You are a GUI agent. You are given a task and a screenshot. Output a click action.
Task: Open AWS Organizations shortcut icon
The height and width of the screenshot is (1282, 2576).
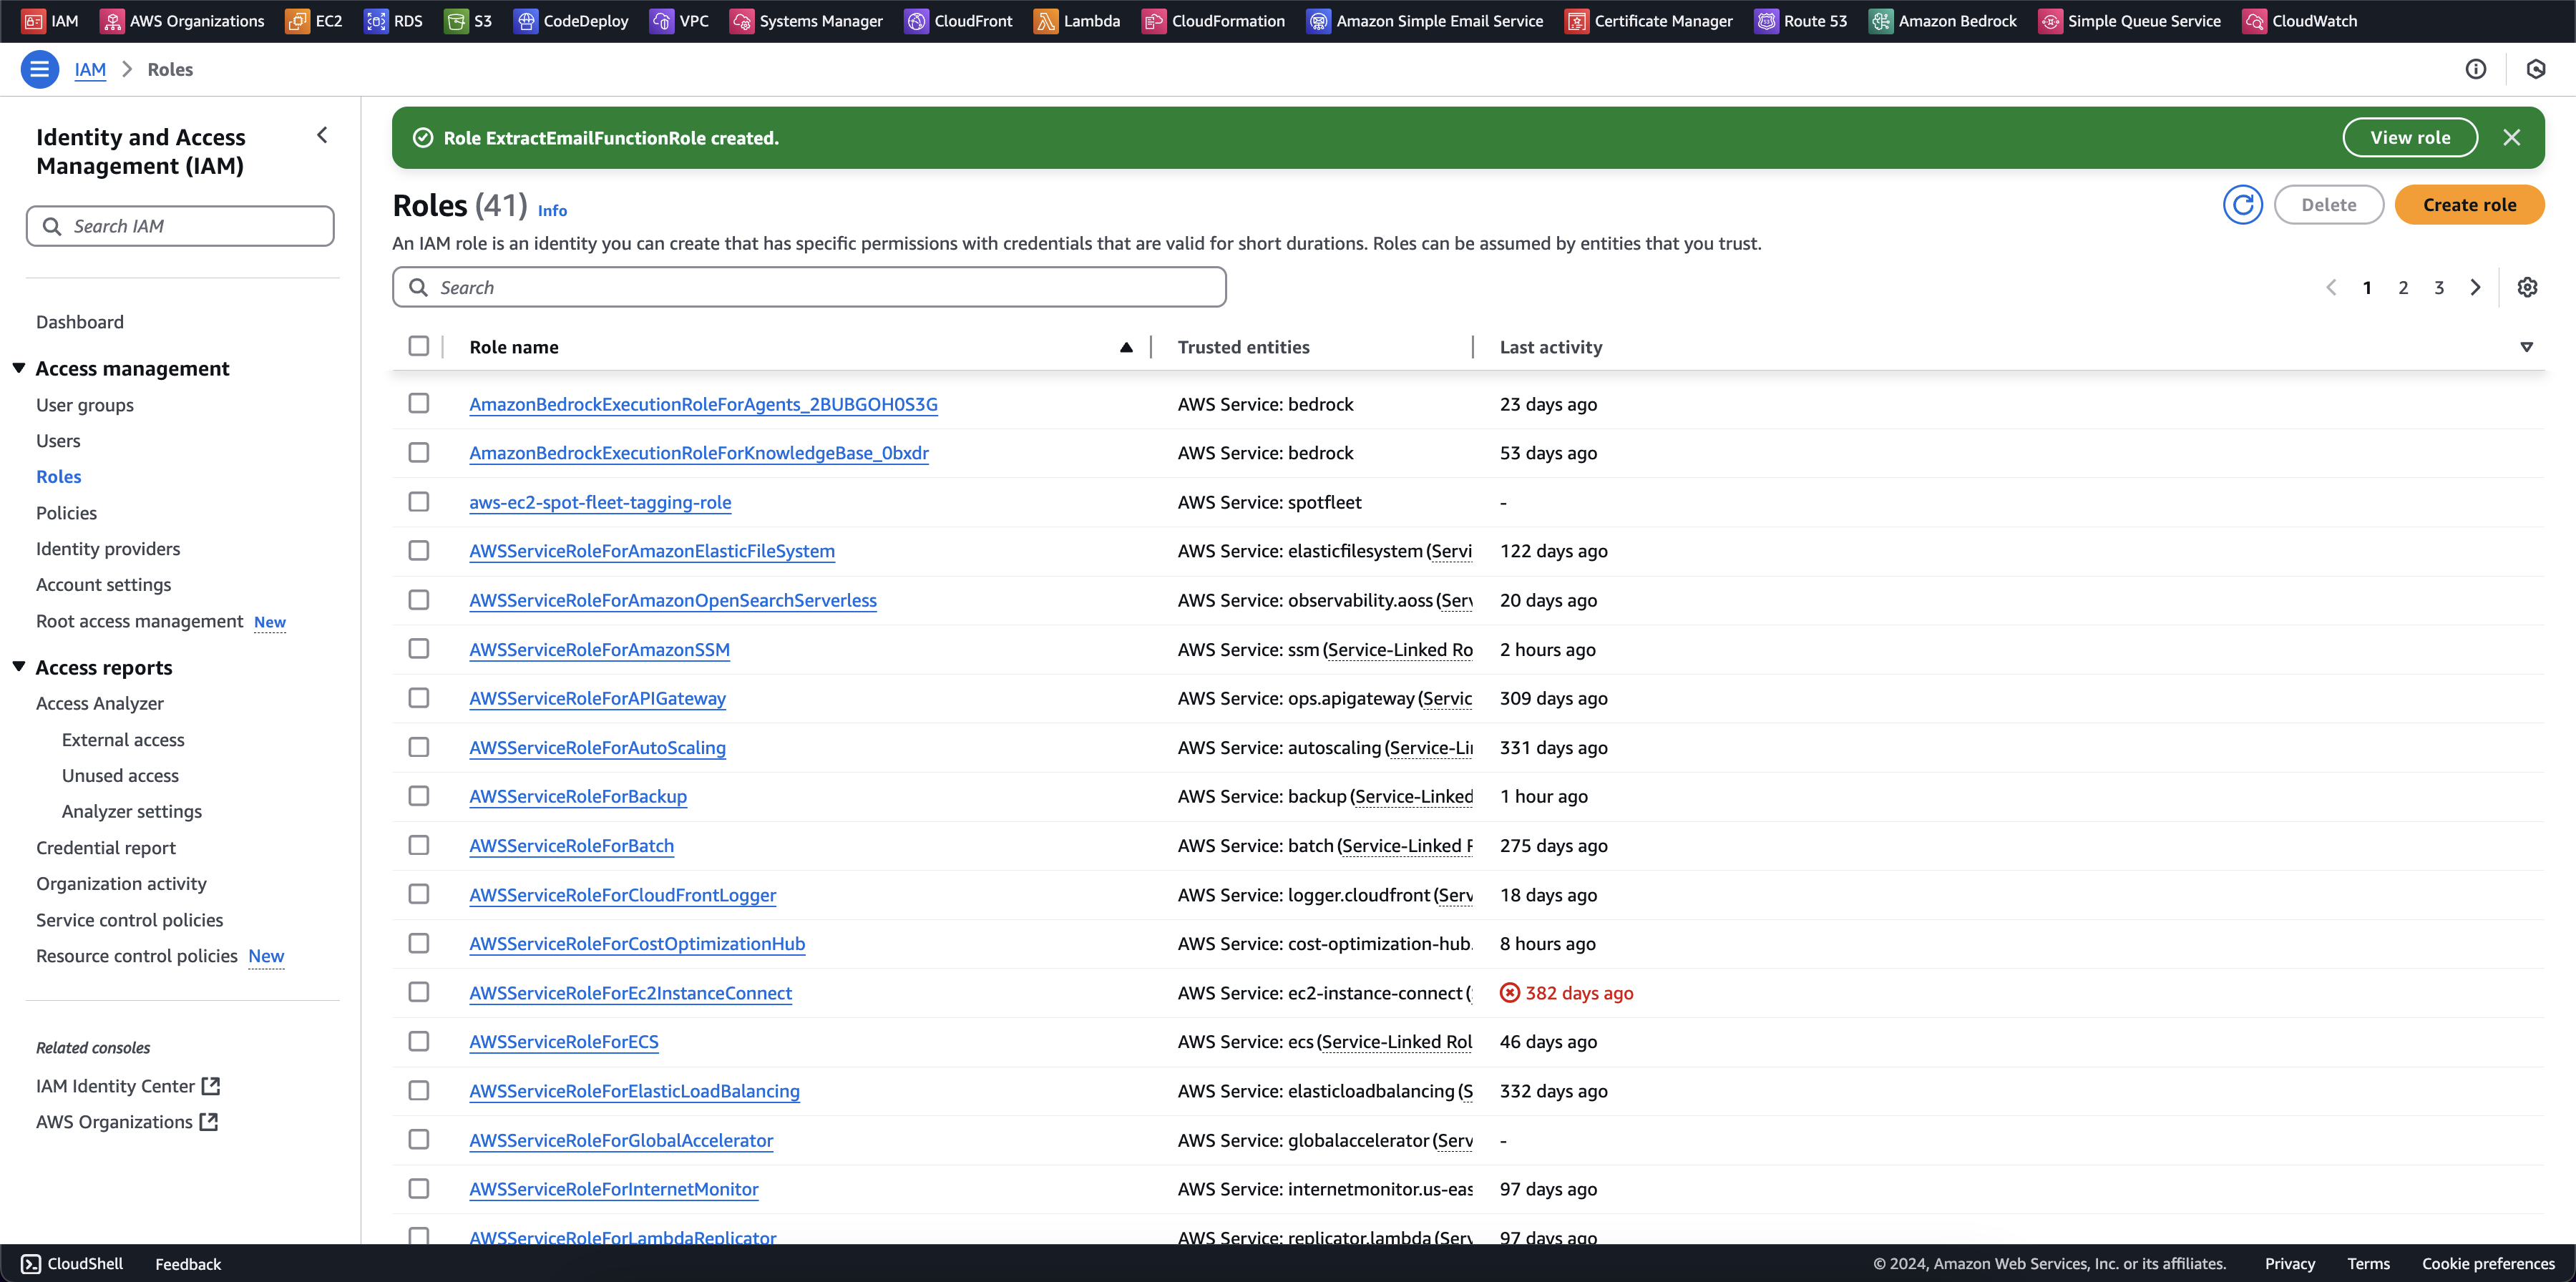point(112,21)
